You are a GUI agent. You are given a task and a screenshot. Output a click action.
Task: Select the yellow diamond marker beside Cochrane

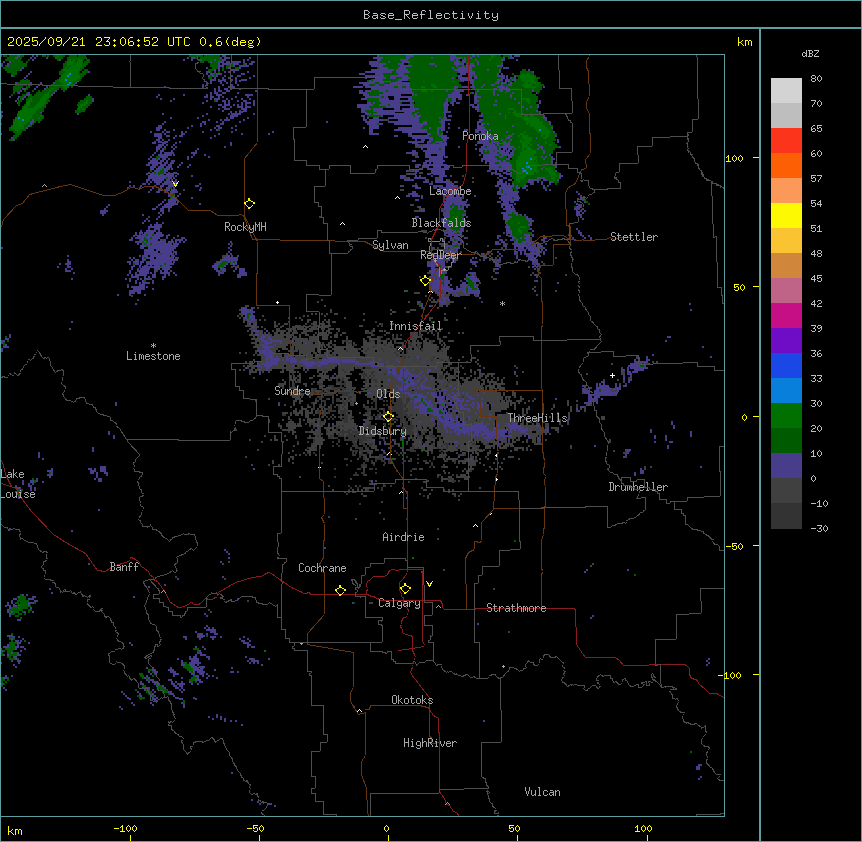click(340, 591)
